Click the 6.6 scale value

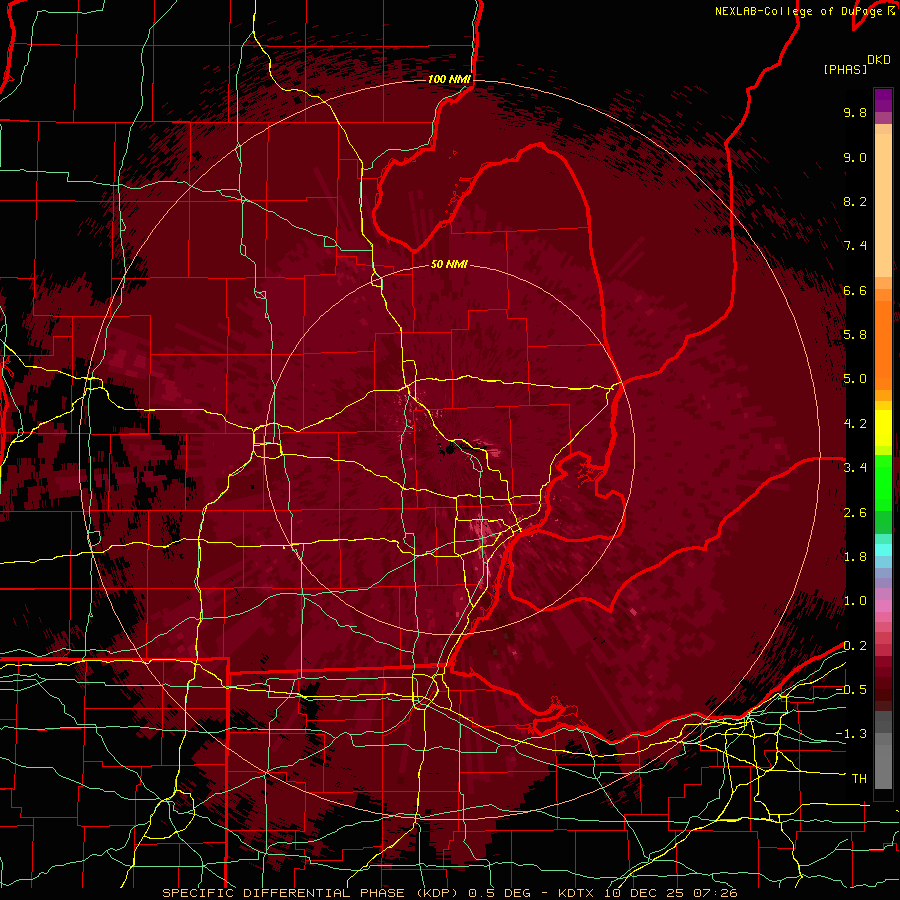[855, 290]
